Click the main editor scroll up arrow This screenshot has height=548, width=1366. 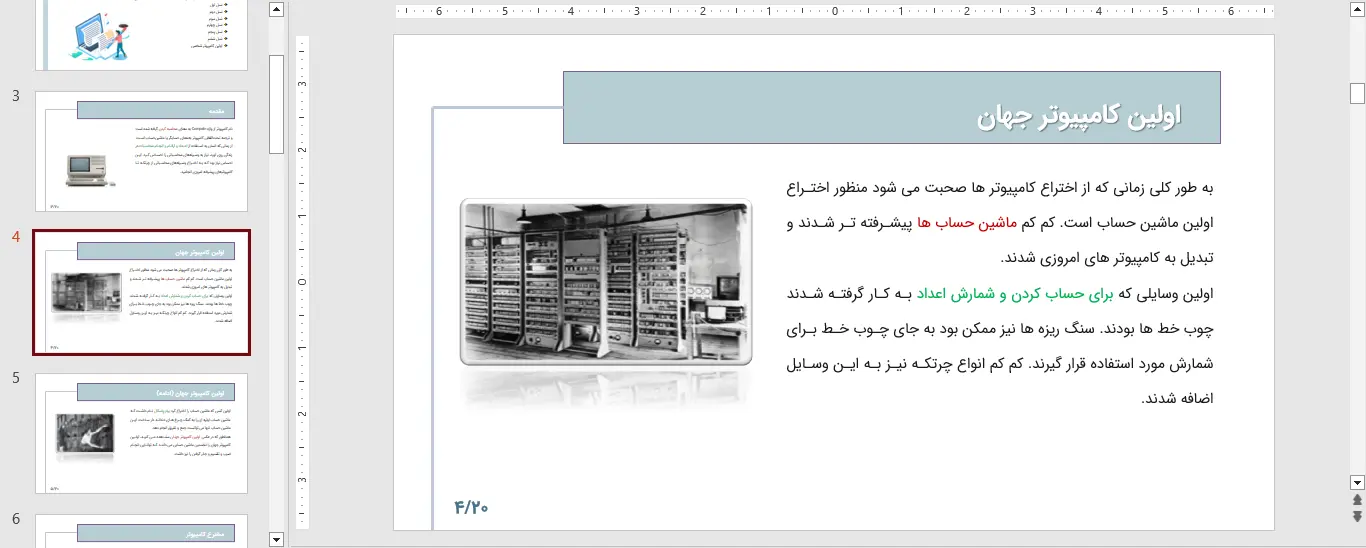1357,10
